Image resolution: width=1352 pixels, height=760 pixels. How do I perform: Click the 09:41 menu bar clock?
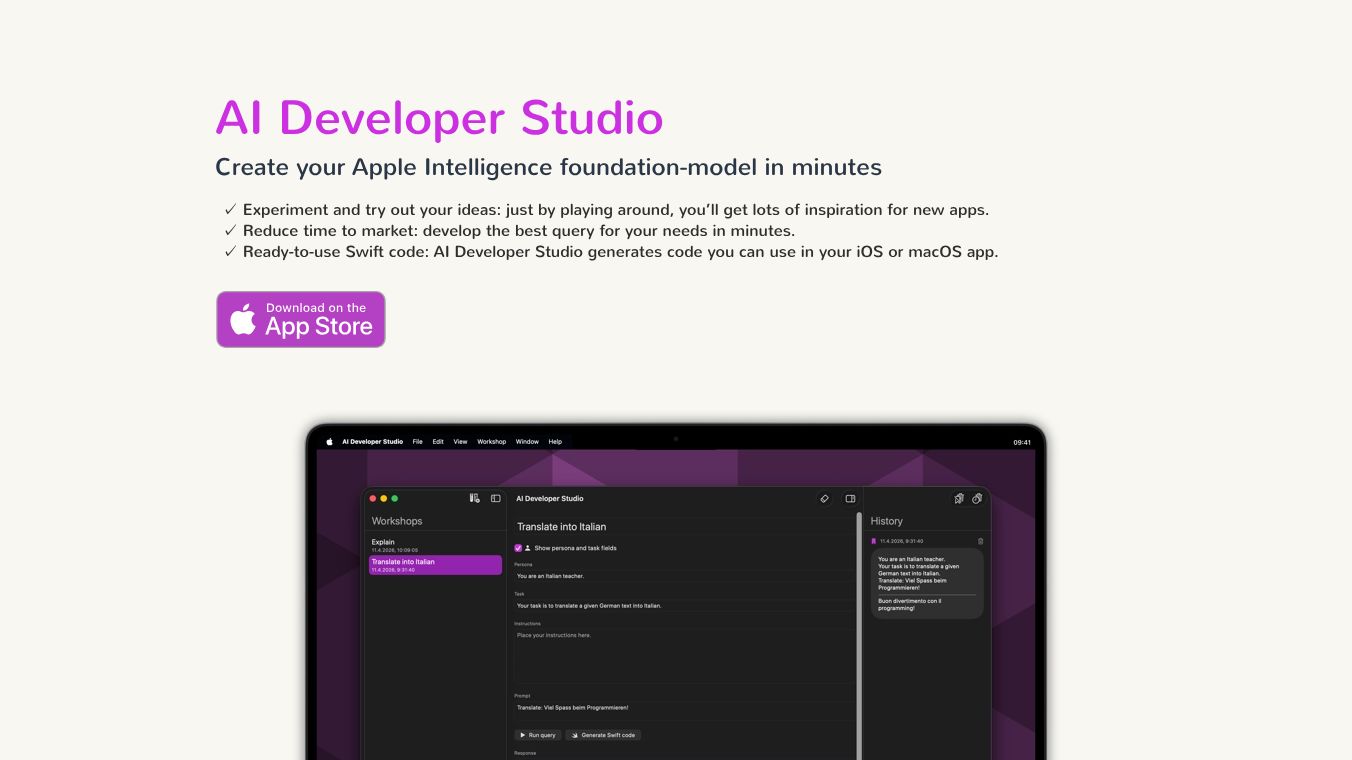[x=1022, y=442]
